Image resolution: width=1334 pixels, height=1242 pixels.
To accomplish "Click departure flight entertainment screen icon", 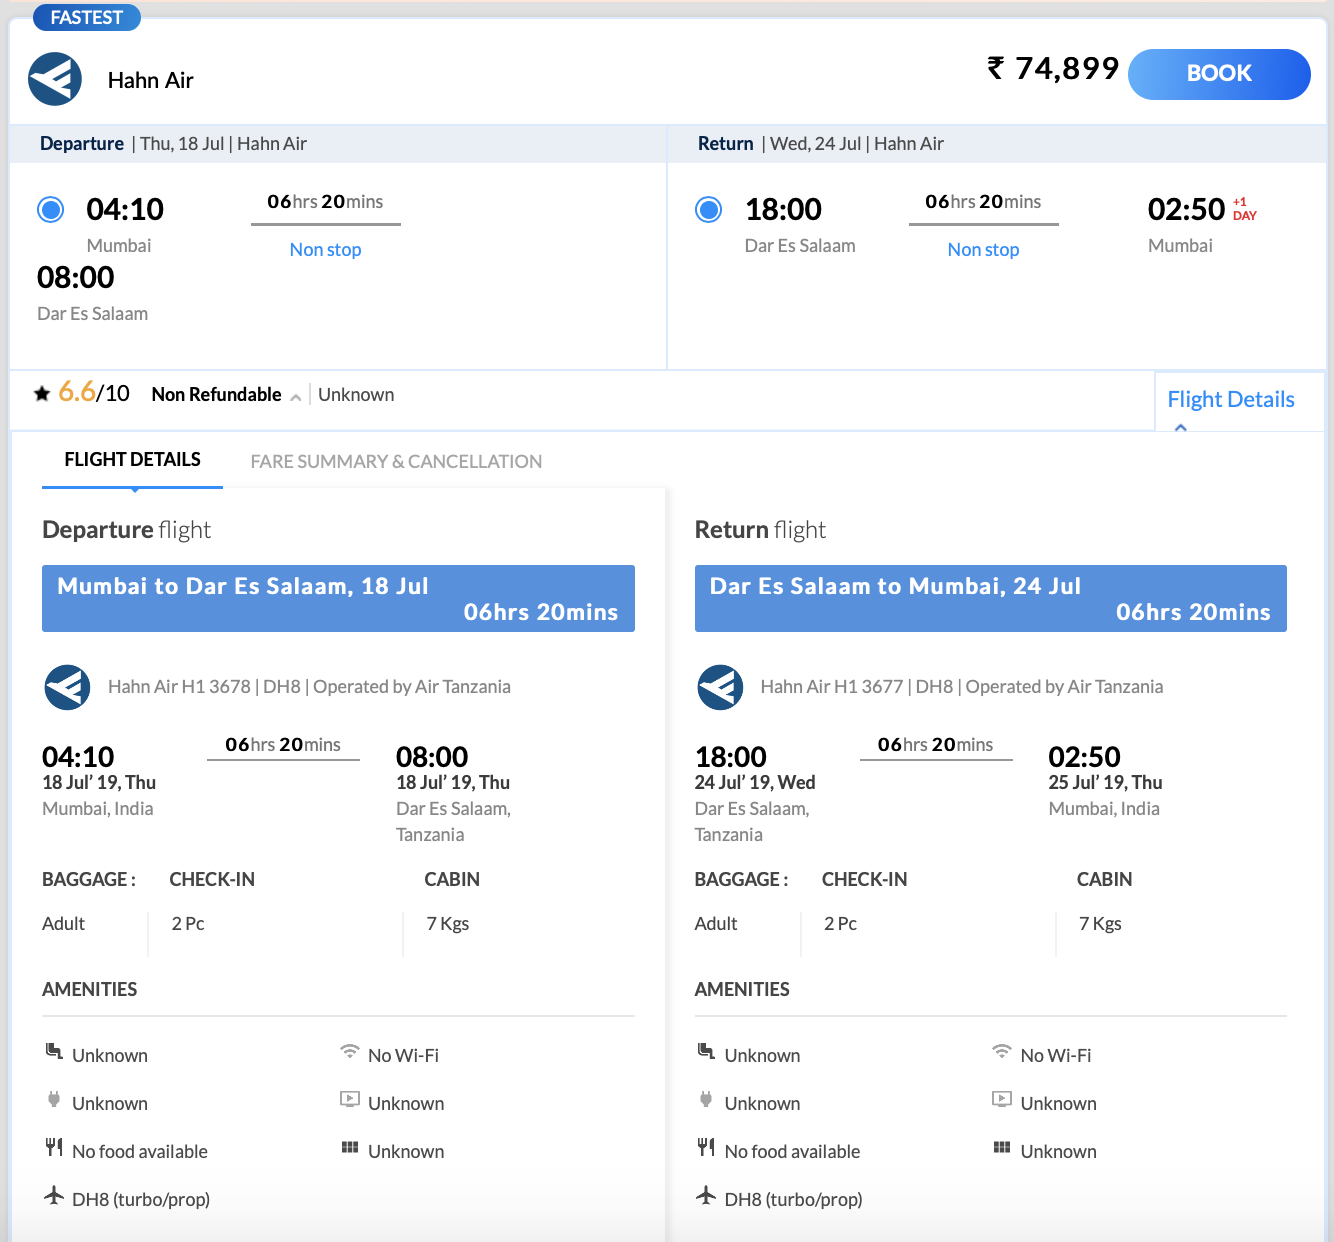I will tap(350, 1099).
